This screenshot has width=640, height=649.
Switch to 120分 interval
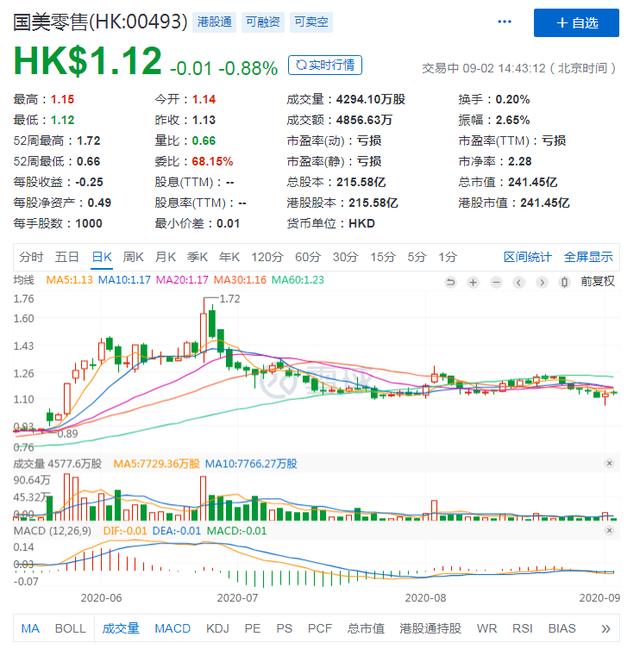(267, 257)
